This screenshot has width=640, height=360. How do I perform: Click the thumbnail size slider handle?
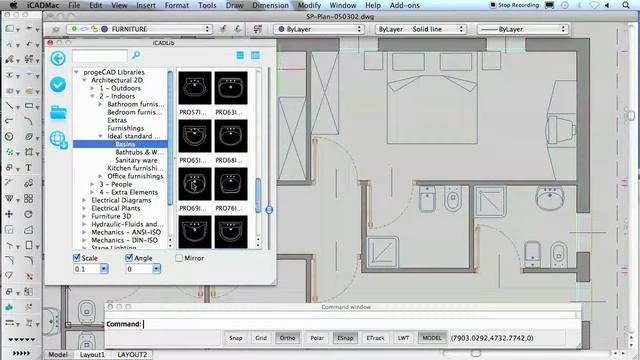tap(269, 209)
